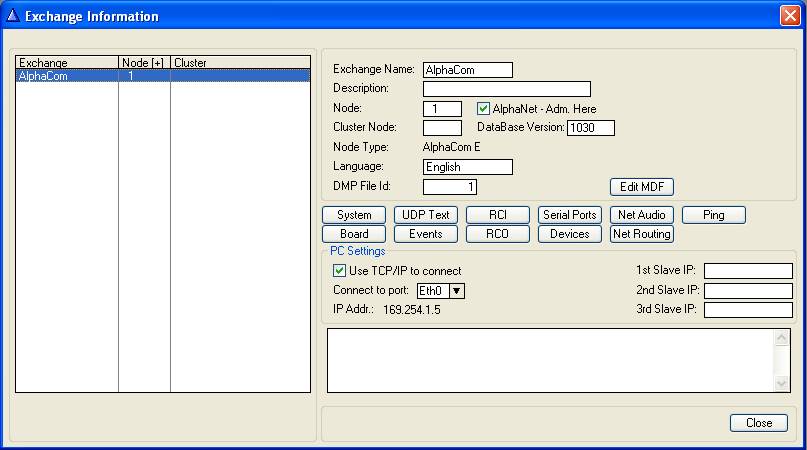Disable Use TCP/IP to connect
The width and height of the screenshot is (807, 450).
pos(339,271)
